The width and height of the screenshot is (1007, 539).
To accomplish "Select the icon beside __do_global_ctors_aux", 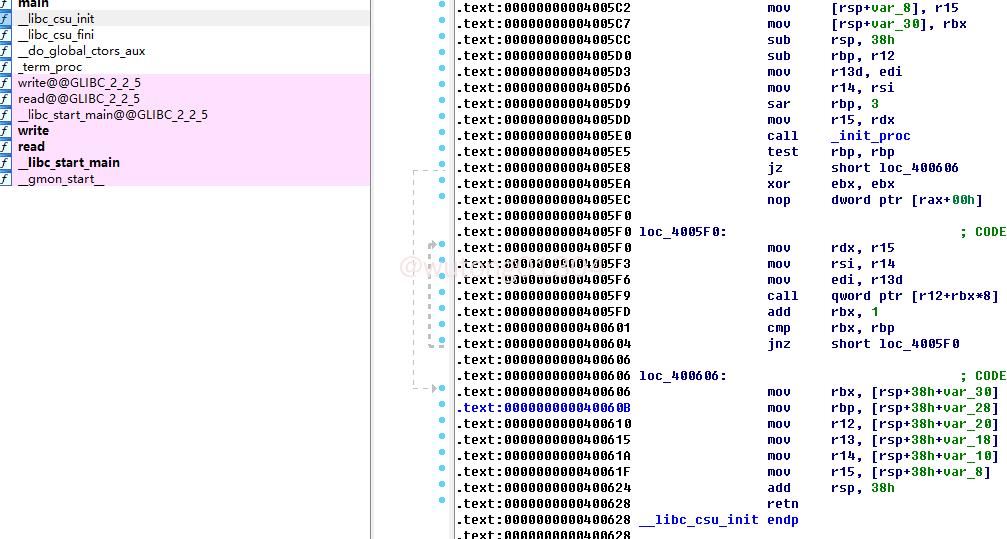I will tap(5, 51).
